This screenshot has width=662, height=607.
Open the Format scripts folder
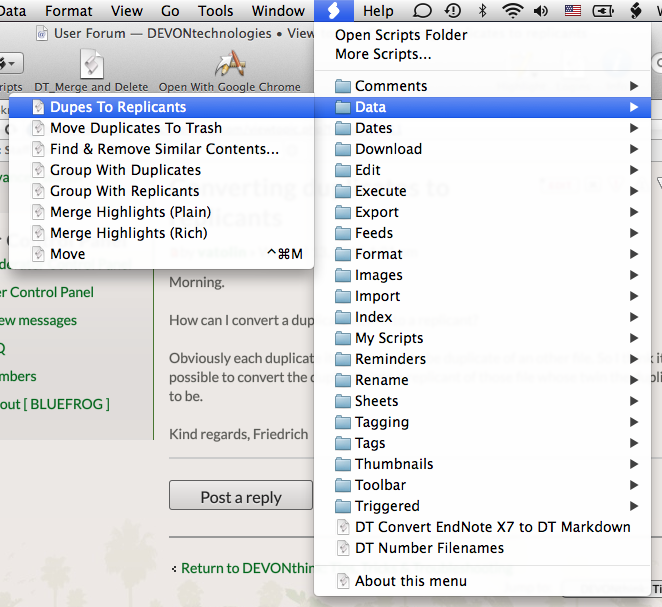coord(483,254)
